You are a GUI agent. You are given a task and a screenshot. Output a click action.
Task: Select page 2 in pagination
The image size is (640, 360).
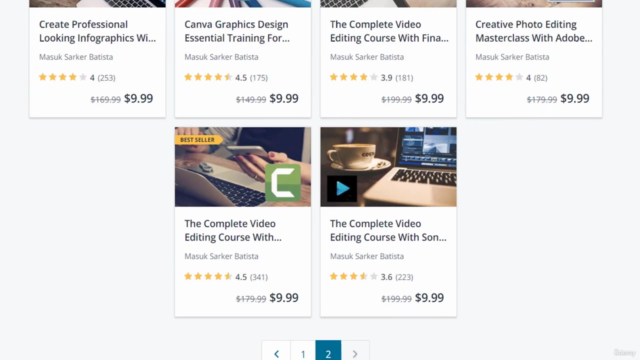(328, 352)
